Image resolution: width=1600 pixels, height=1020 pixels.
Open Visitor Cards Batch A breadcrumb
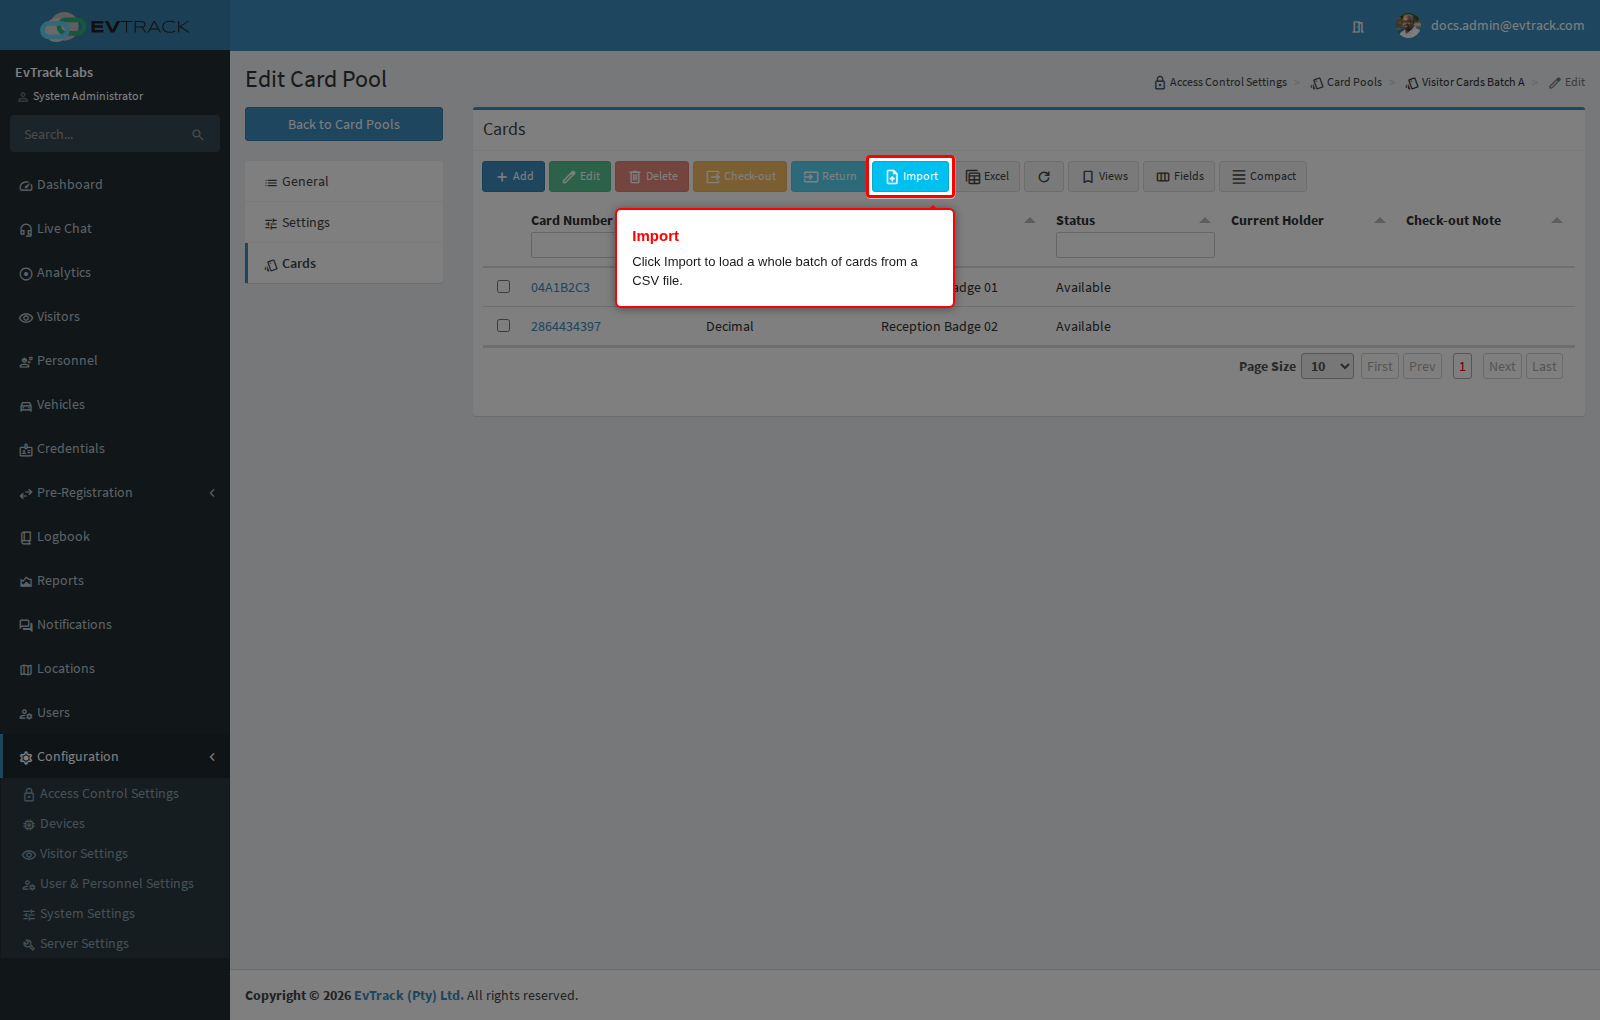(1465, 83)
